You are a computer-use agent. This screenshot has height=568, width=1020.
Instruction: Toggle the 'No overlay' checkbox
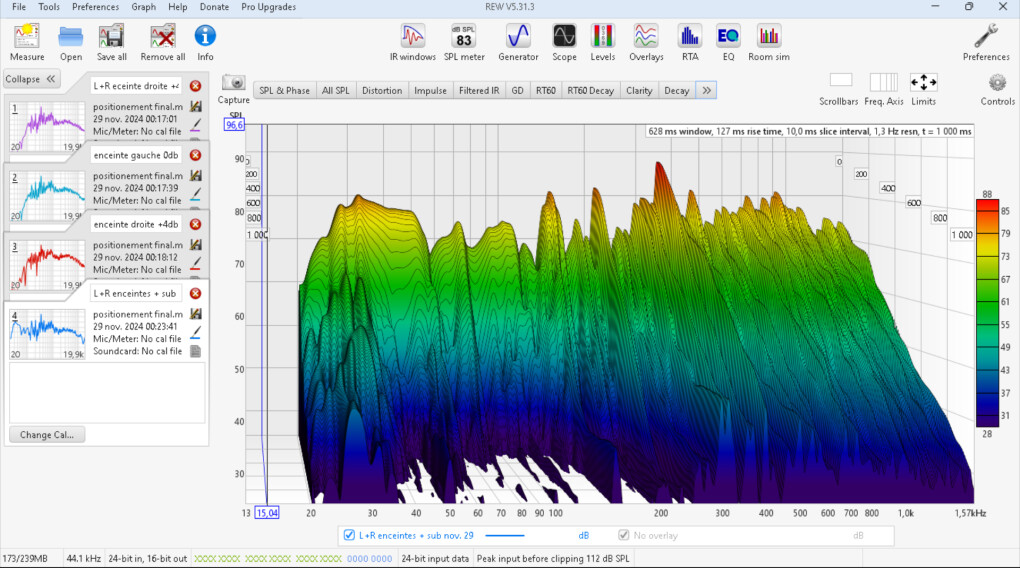point(623,535)
